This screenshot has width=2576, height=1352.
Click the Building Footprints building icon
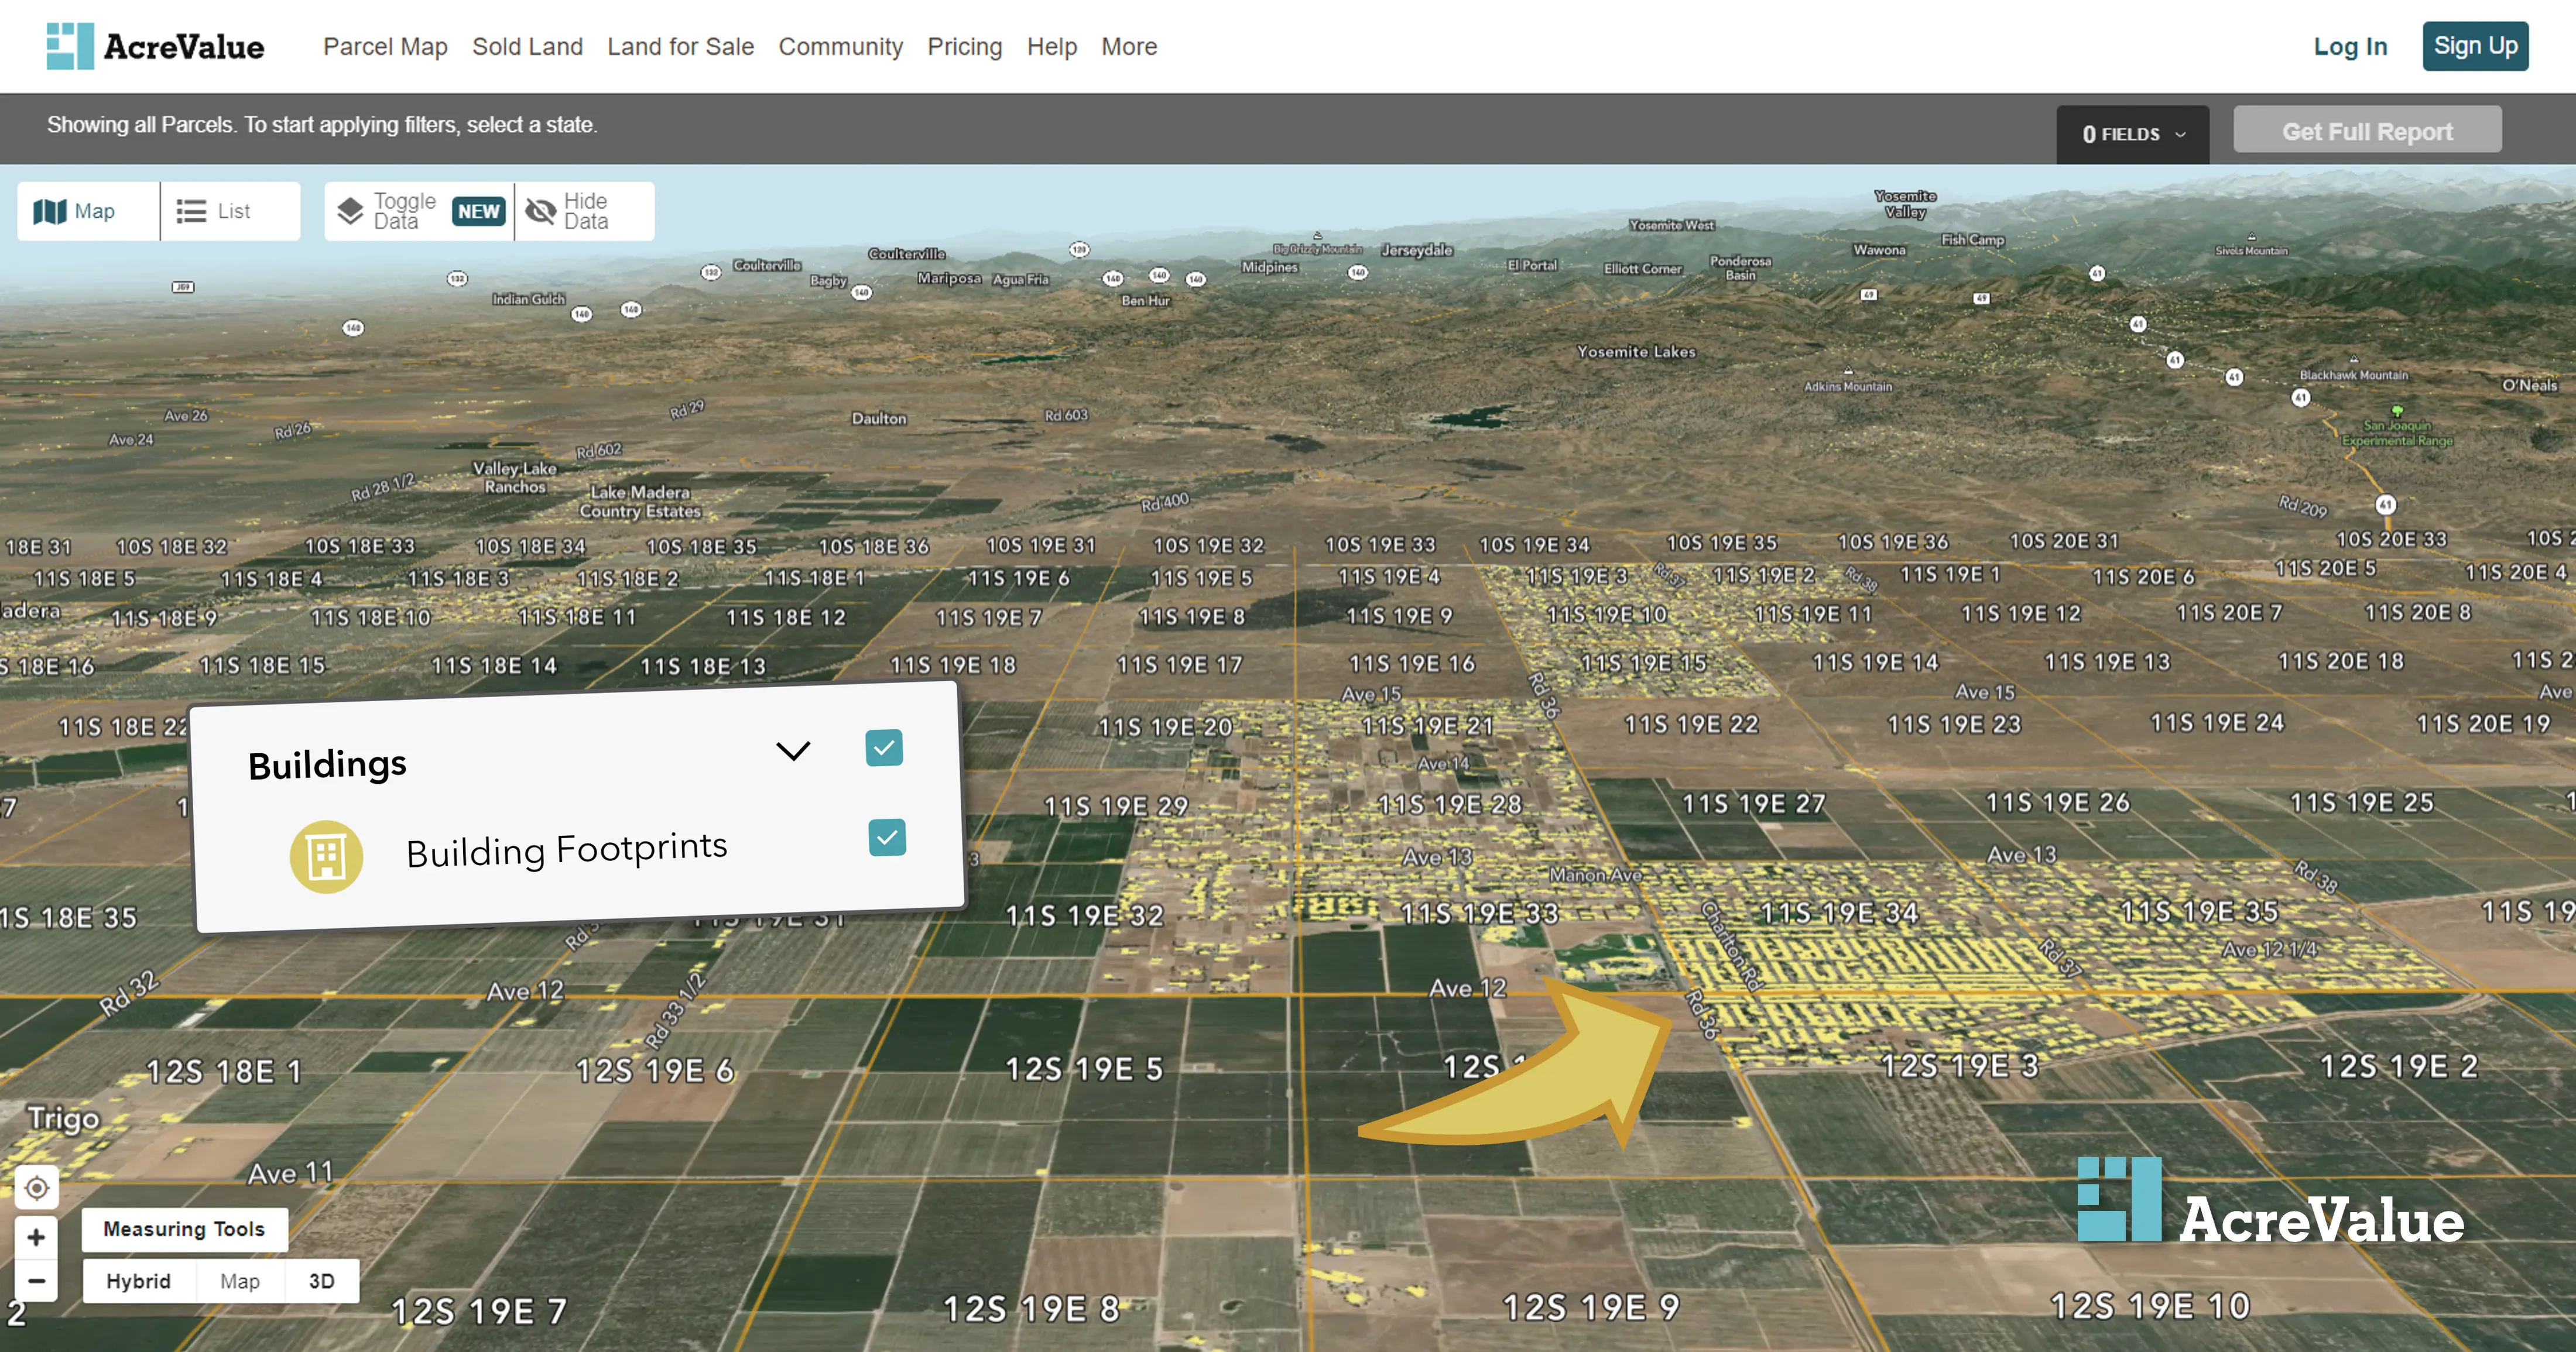(x=327, y=855)
